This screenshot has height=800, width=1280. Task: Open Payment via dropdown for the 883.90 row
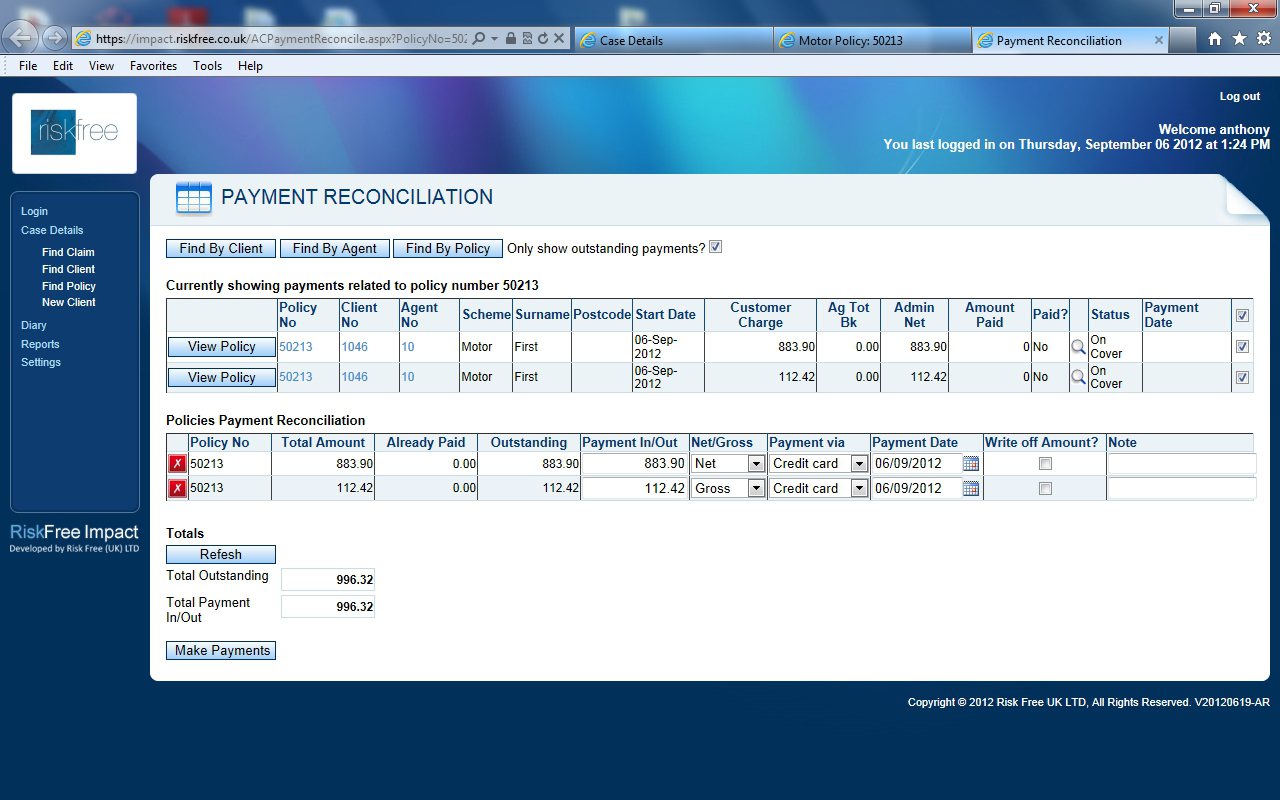coord(818,464)
